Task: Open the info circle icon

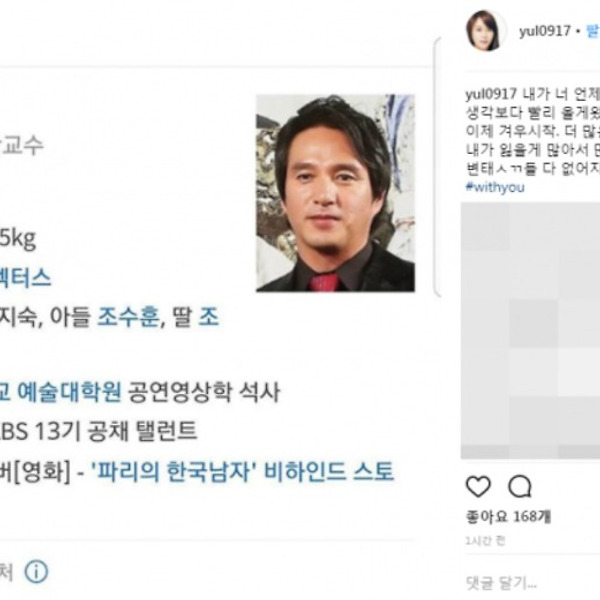Action: 36,572
